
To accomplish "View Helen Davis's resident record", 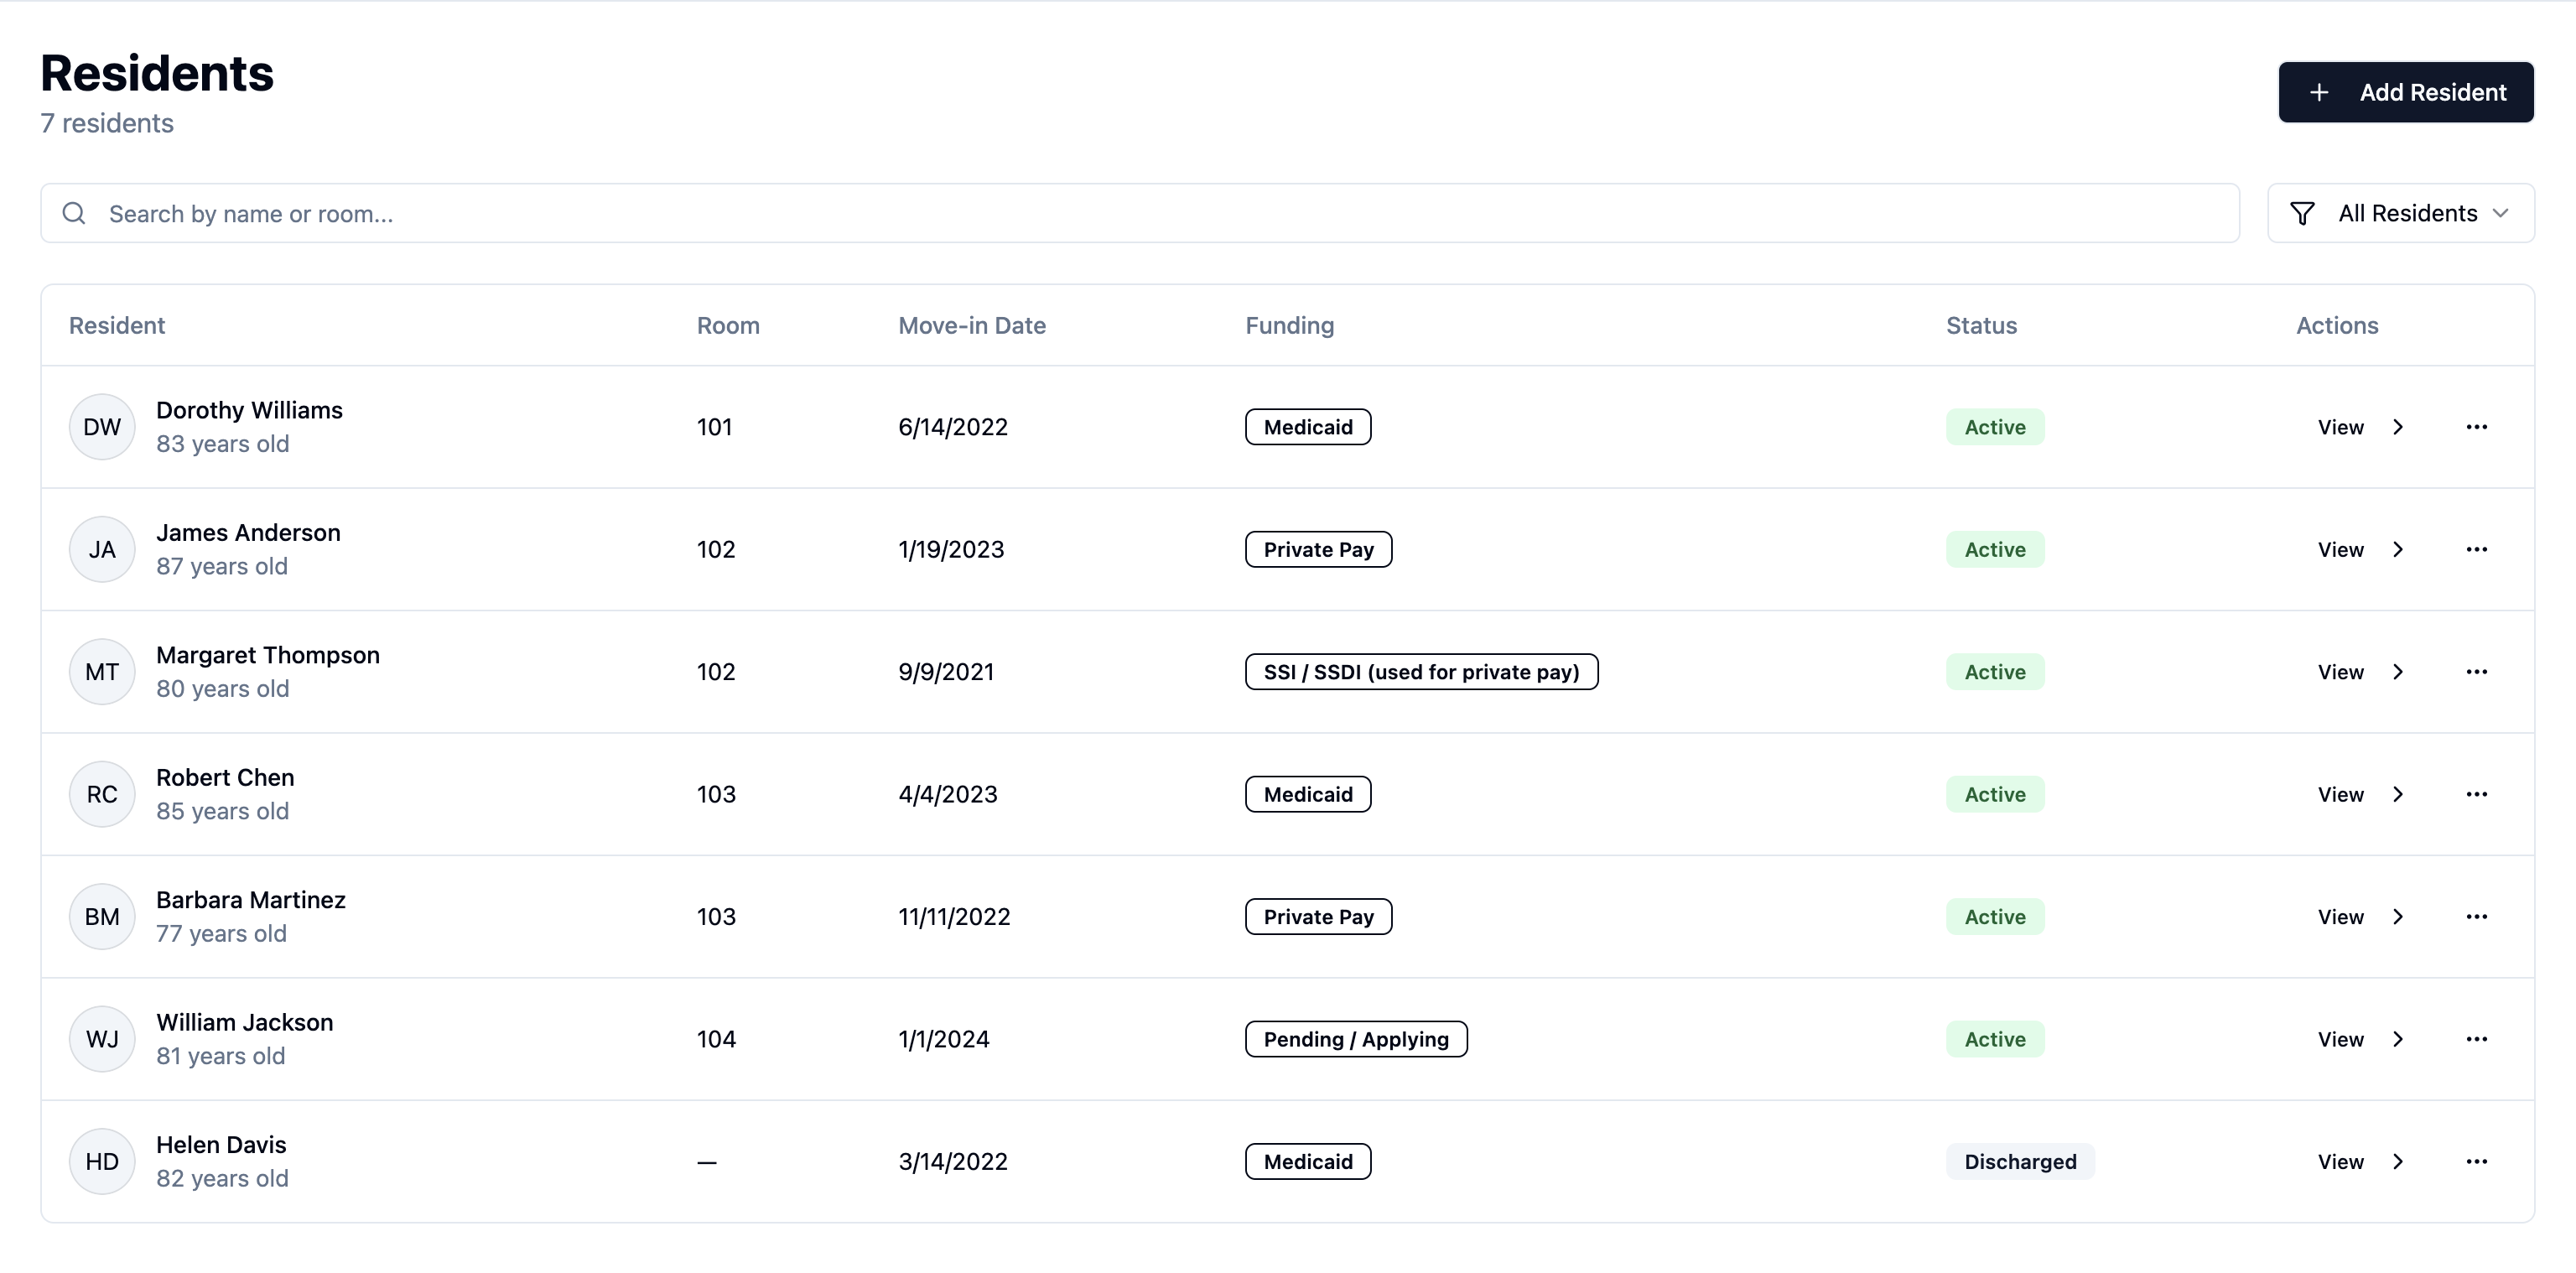I will pos(2359,1161).
